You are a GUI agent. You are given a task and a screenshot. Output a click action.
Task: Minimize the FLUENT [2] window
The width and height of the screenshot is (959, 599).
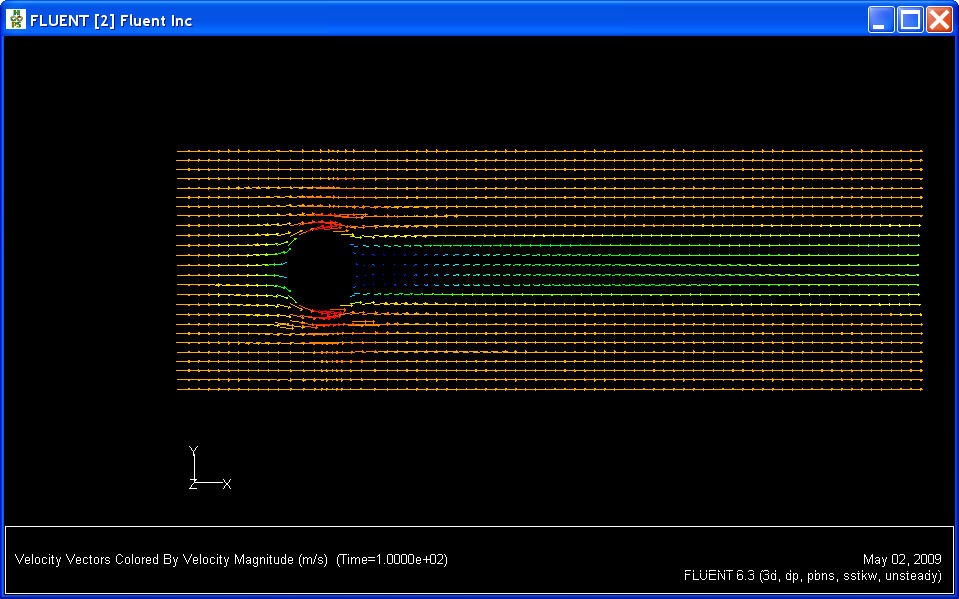pos(881,20)
